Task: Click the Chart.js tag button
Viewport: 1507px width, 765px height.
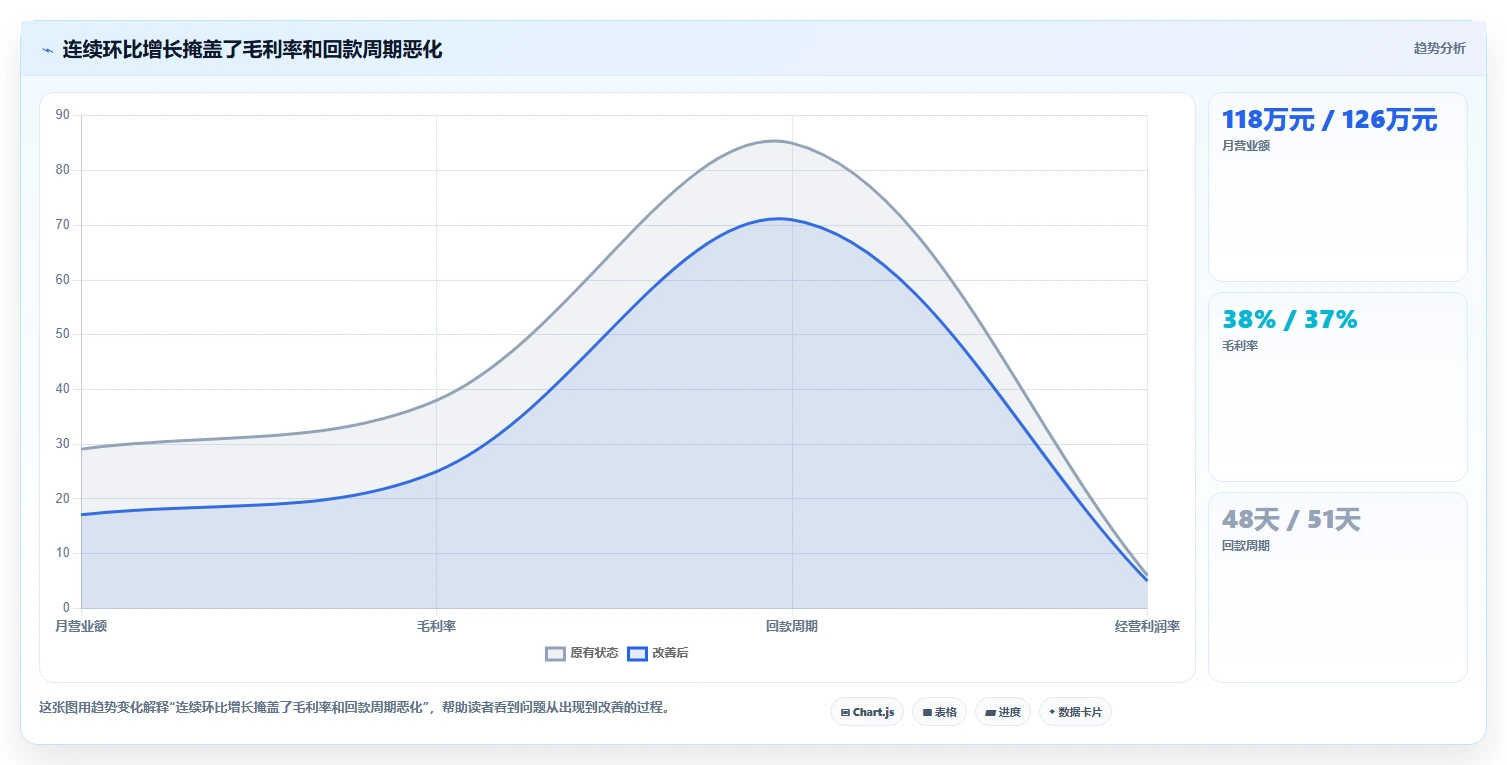Action: tap(867, 712)
